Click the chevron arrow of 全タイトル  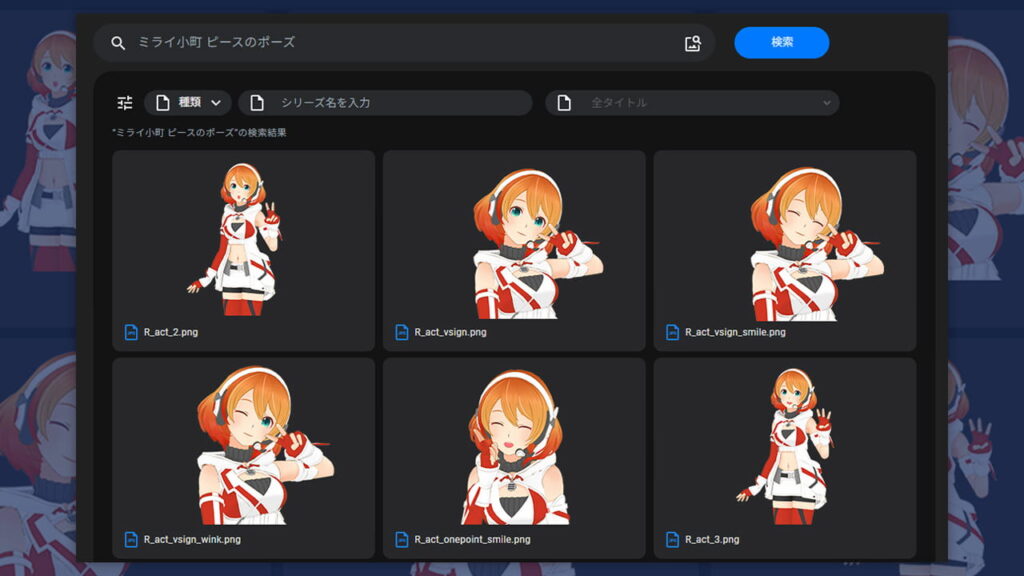pyautogui.click(x=826, y=103)
